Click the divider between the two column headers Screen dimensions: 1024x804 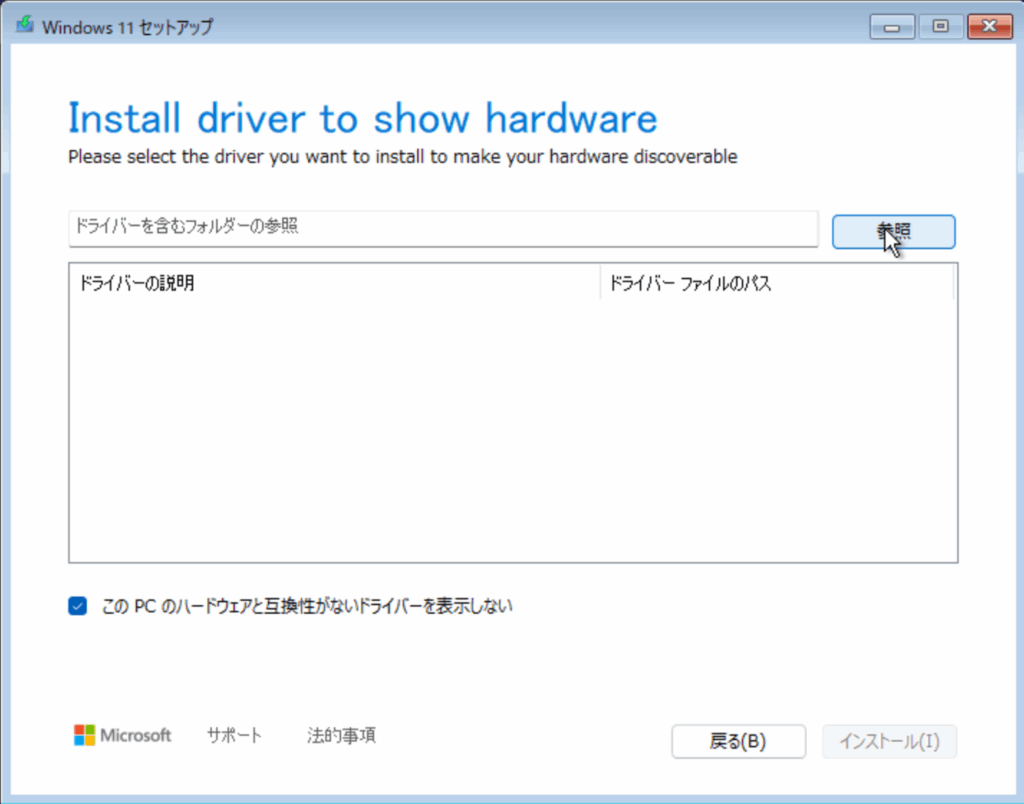(x=600, y=283)
